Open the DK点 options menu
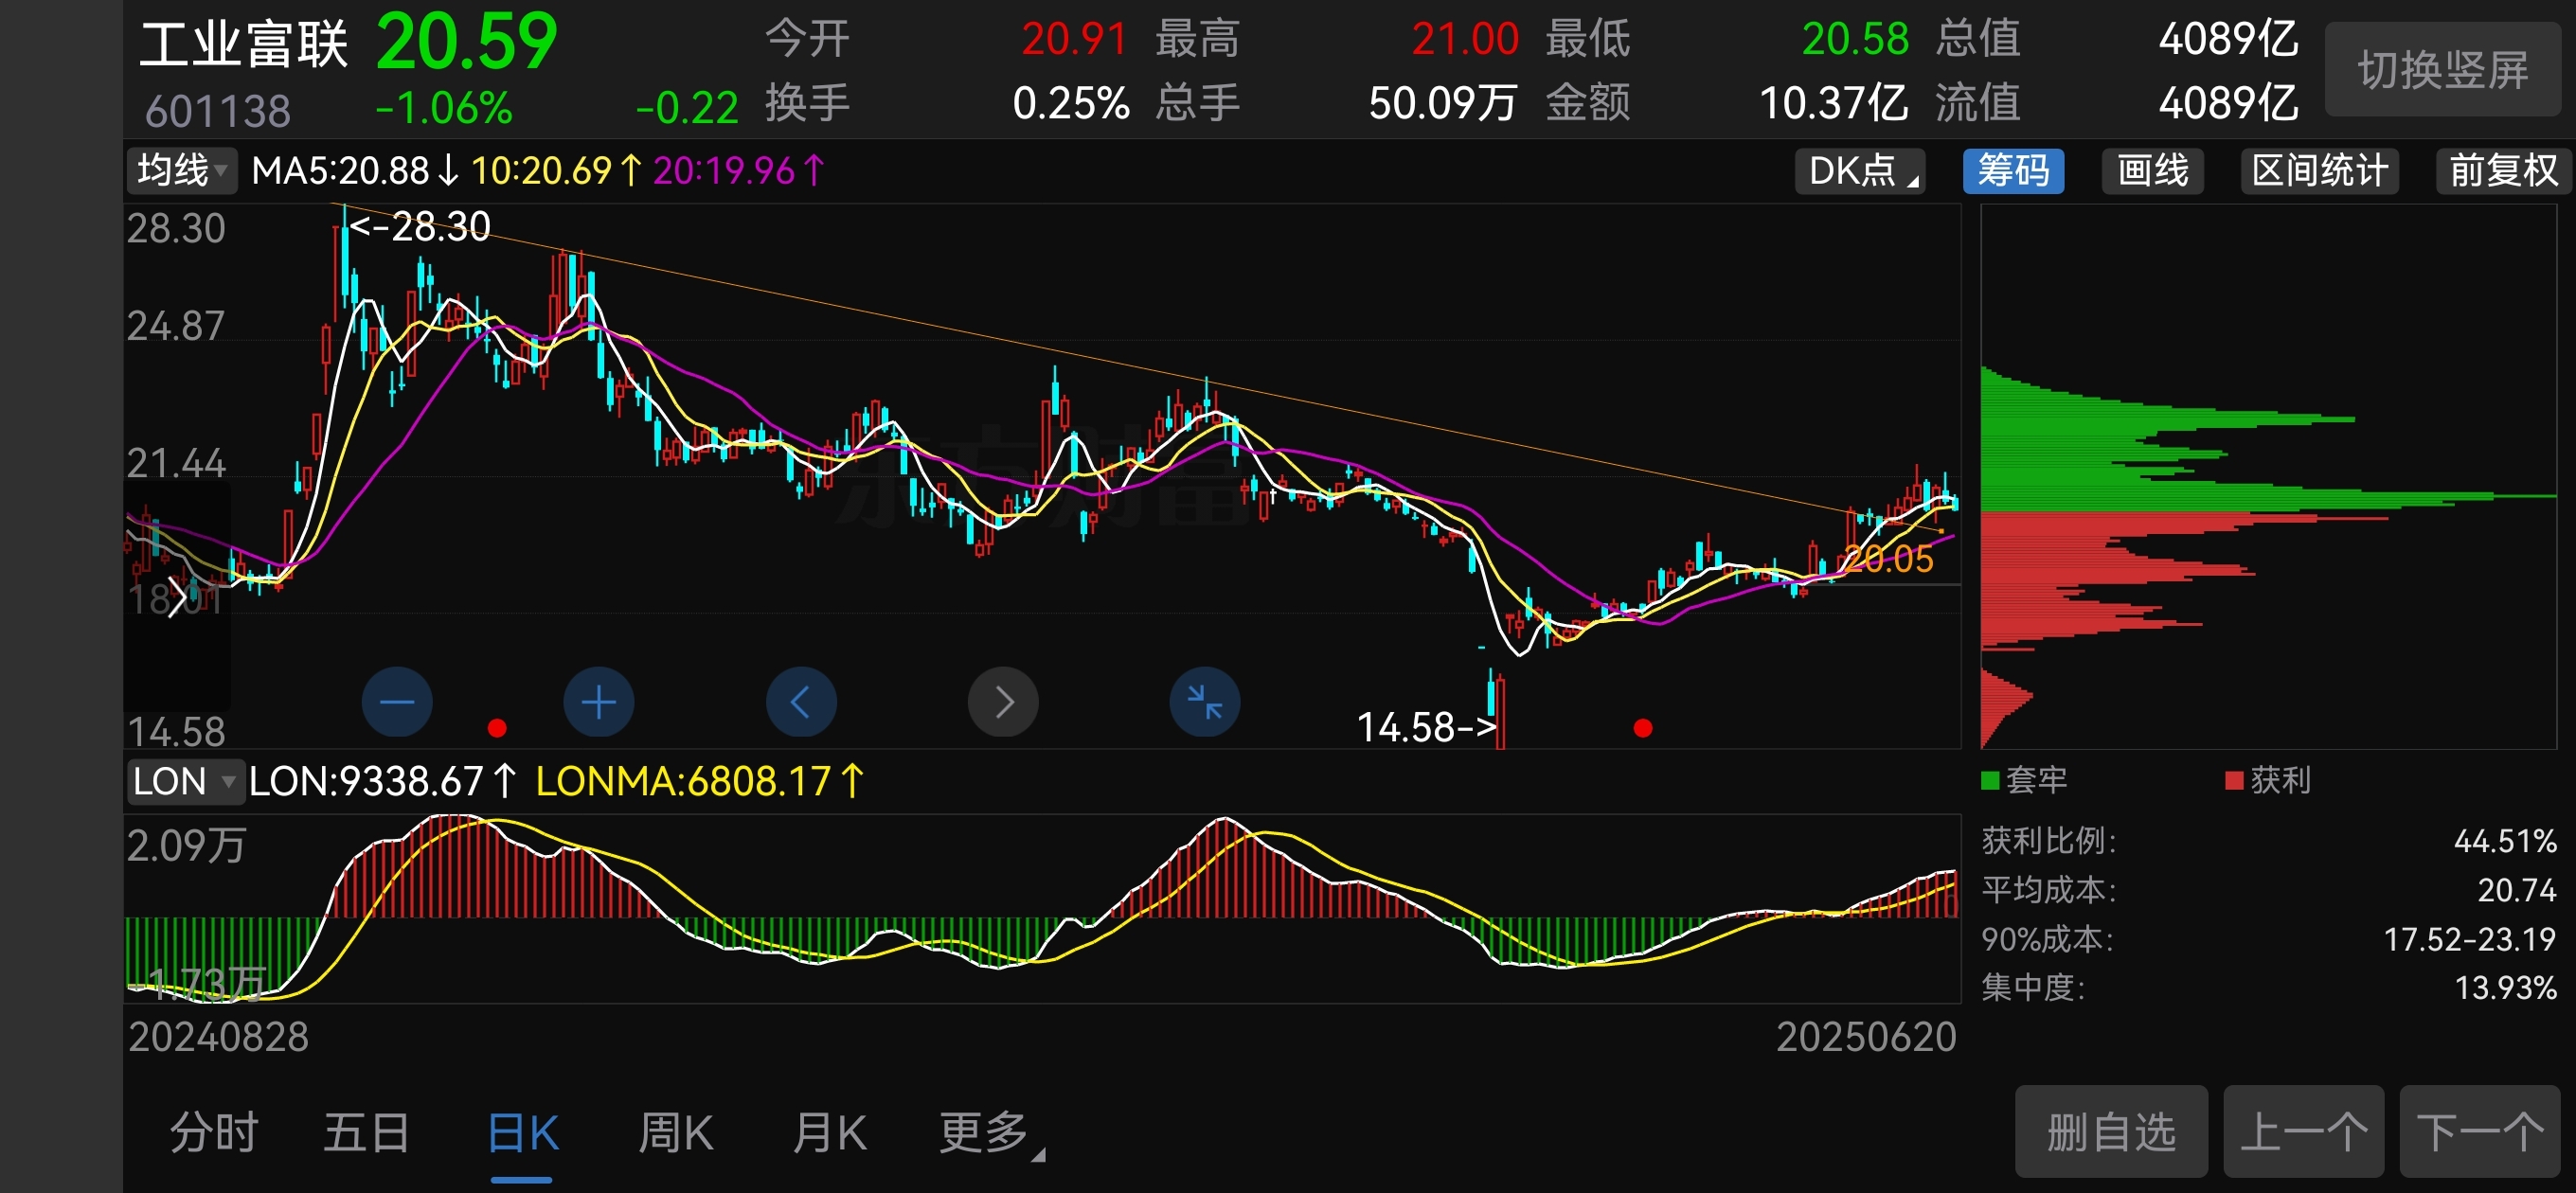The width and height of the screenshot is (2576, 1193). point(1860,170)
